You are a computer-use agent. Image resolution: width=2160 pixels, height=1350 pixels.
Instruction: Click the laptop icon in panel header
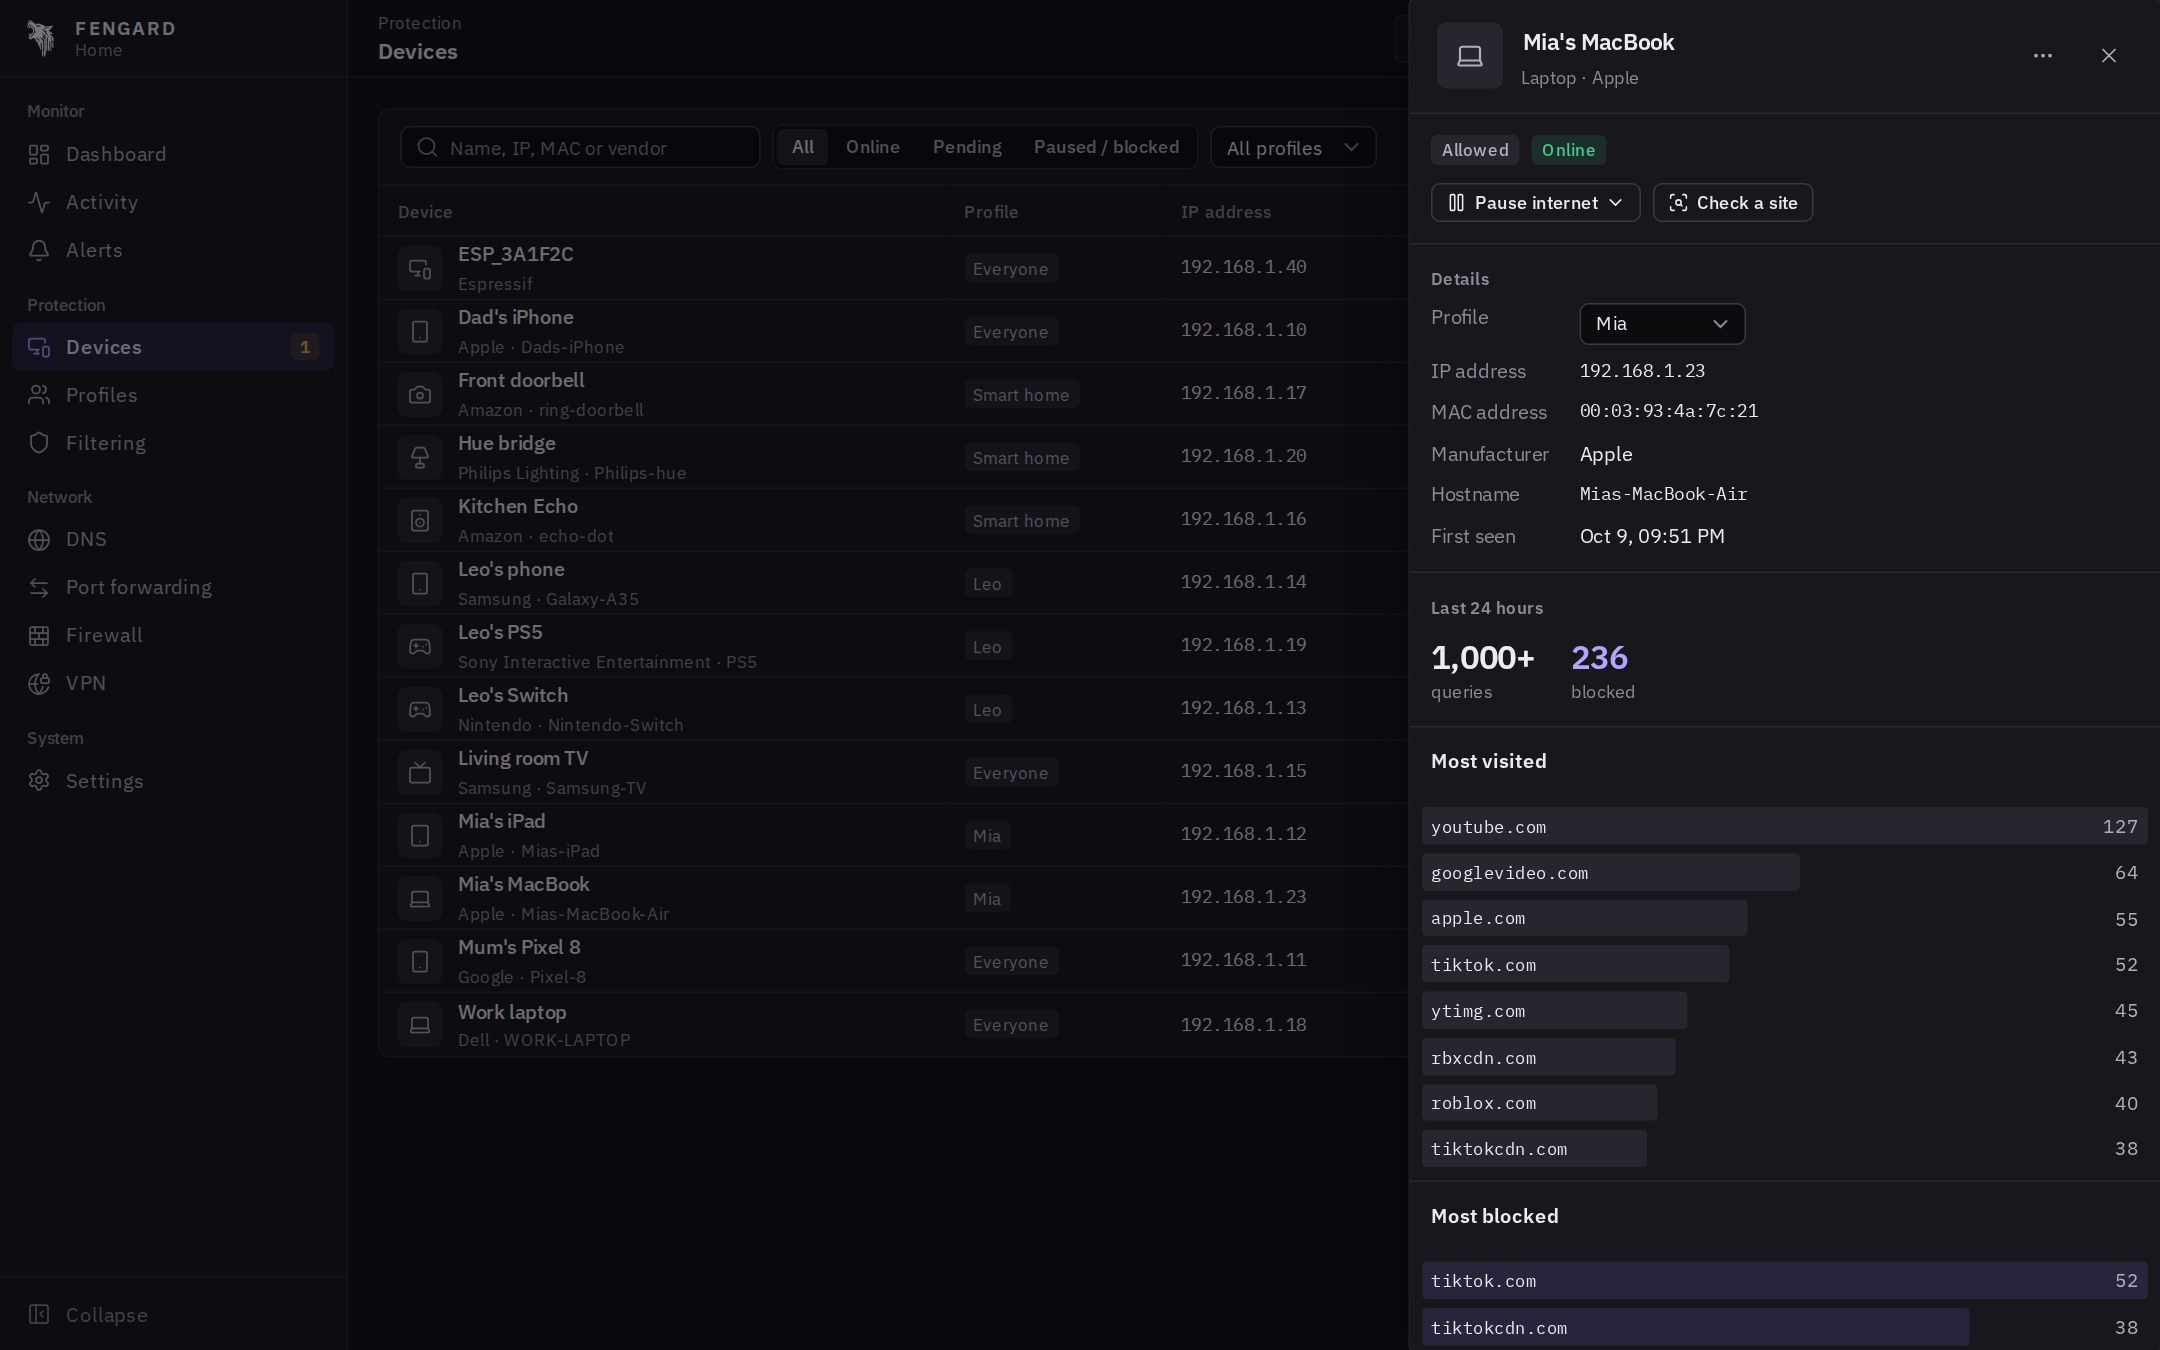point(1470,56)
